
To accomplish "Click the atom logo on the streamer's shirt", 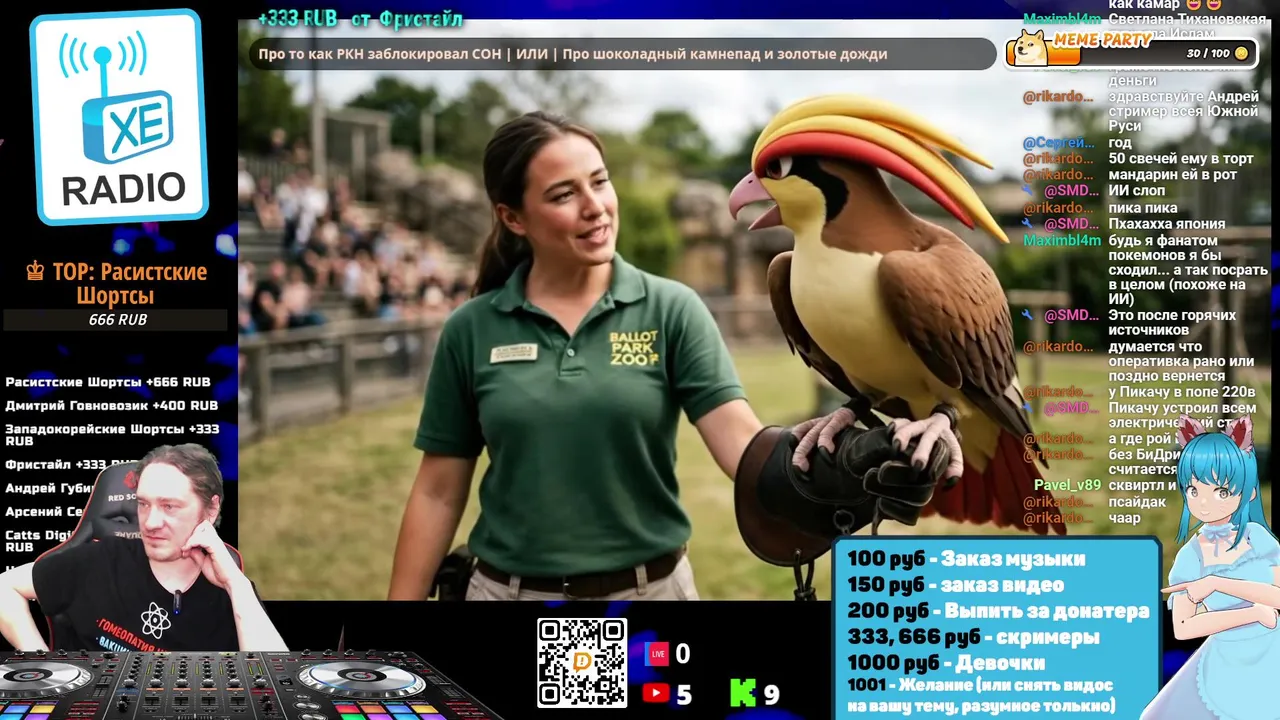I will tap(155, 621).
